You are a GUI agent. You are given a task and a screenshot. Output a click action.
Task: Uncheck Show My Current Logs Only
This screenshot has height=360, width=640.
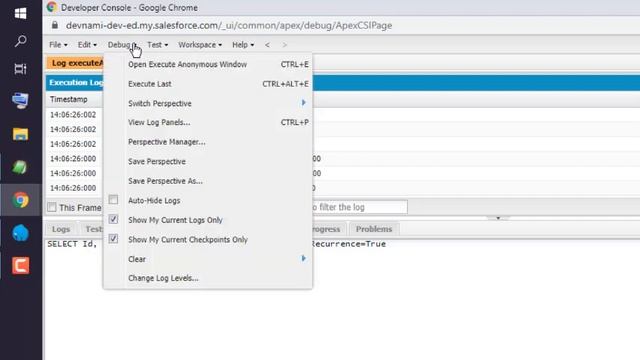click(113, 219)
